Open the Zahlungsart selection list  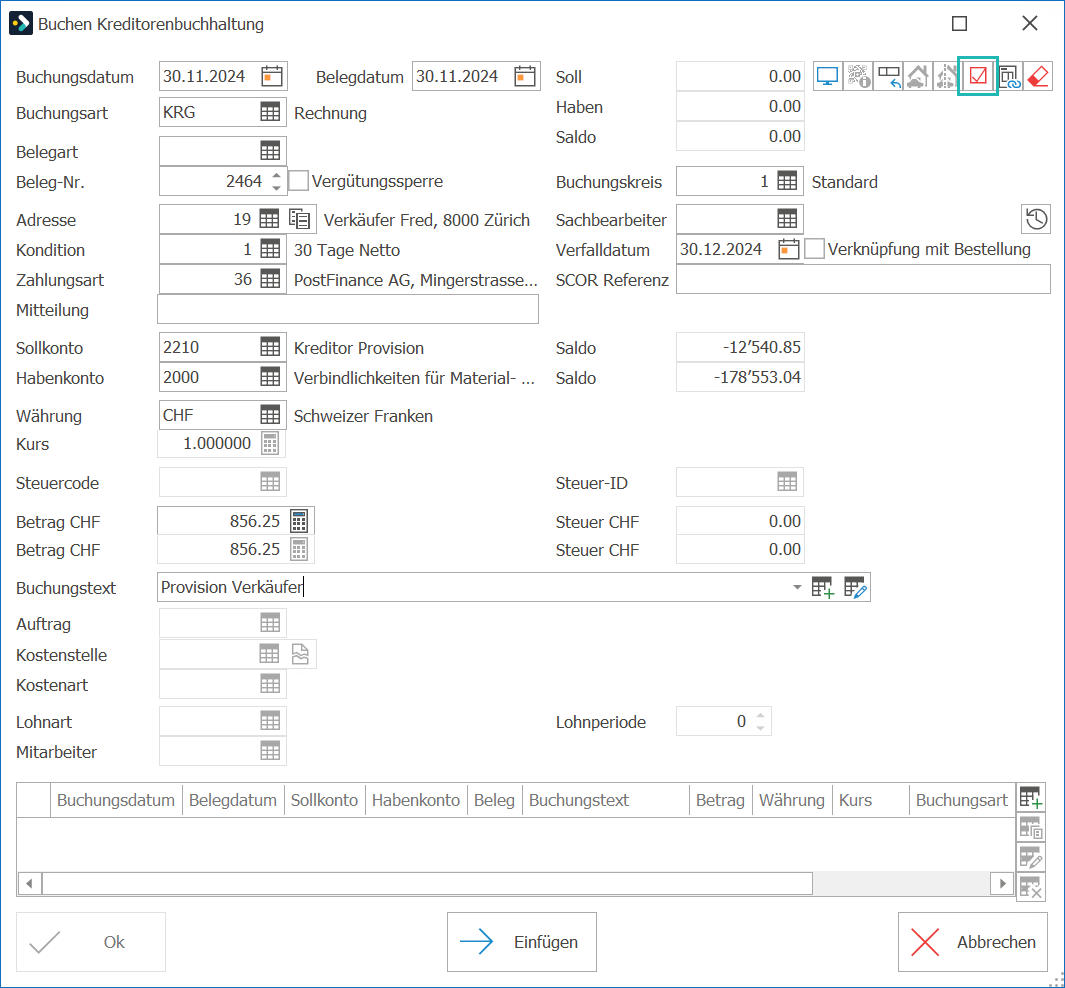tap(270, 279)
